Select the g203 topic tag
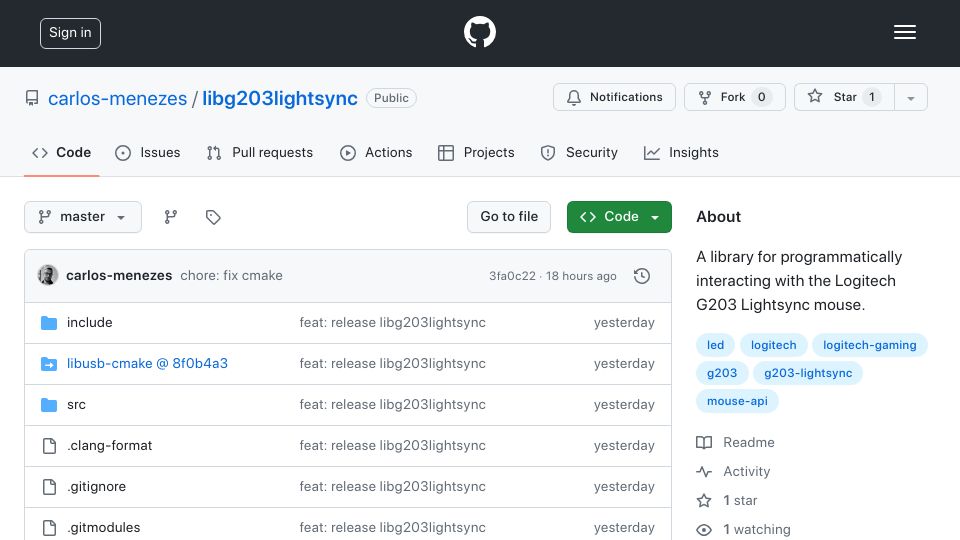960x540 pixels. [x=722, y=373]
